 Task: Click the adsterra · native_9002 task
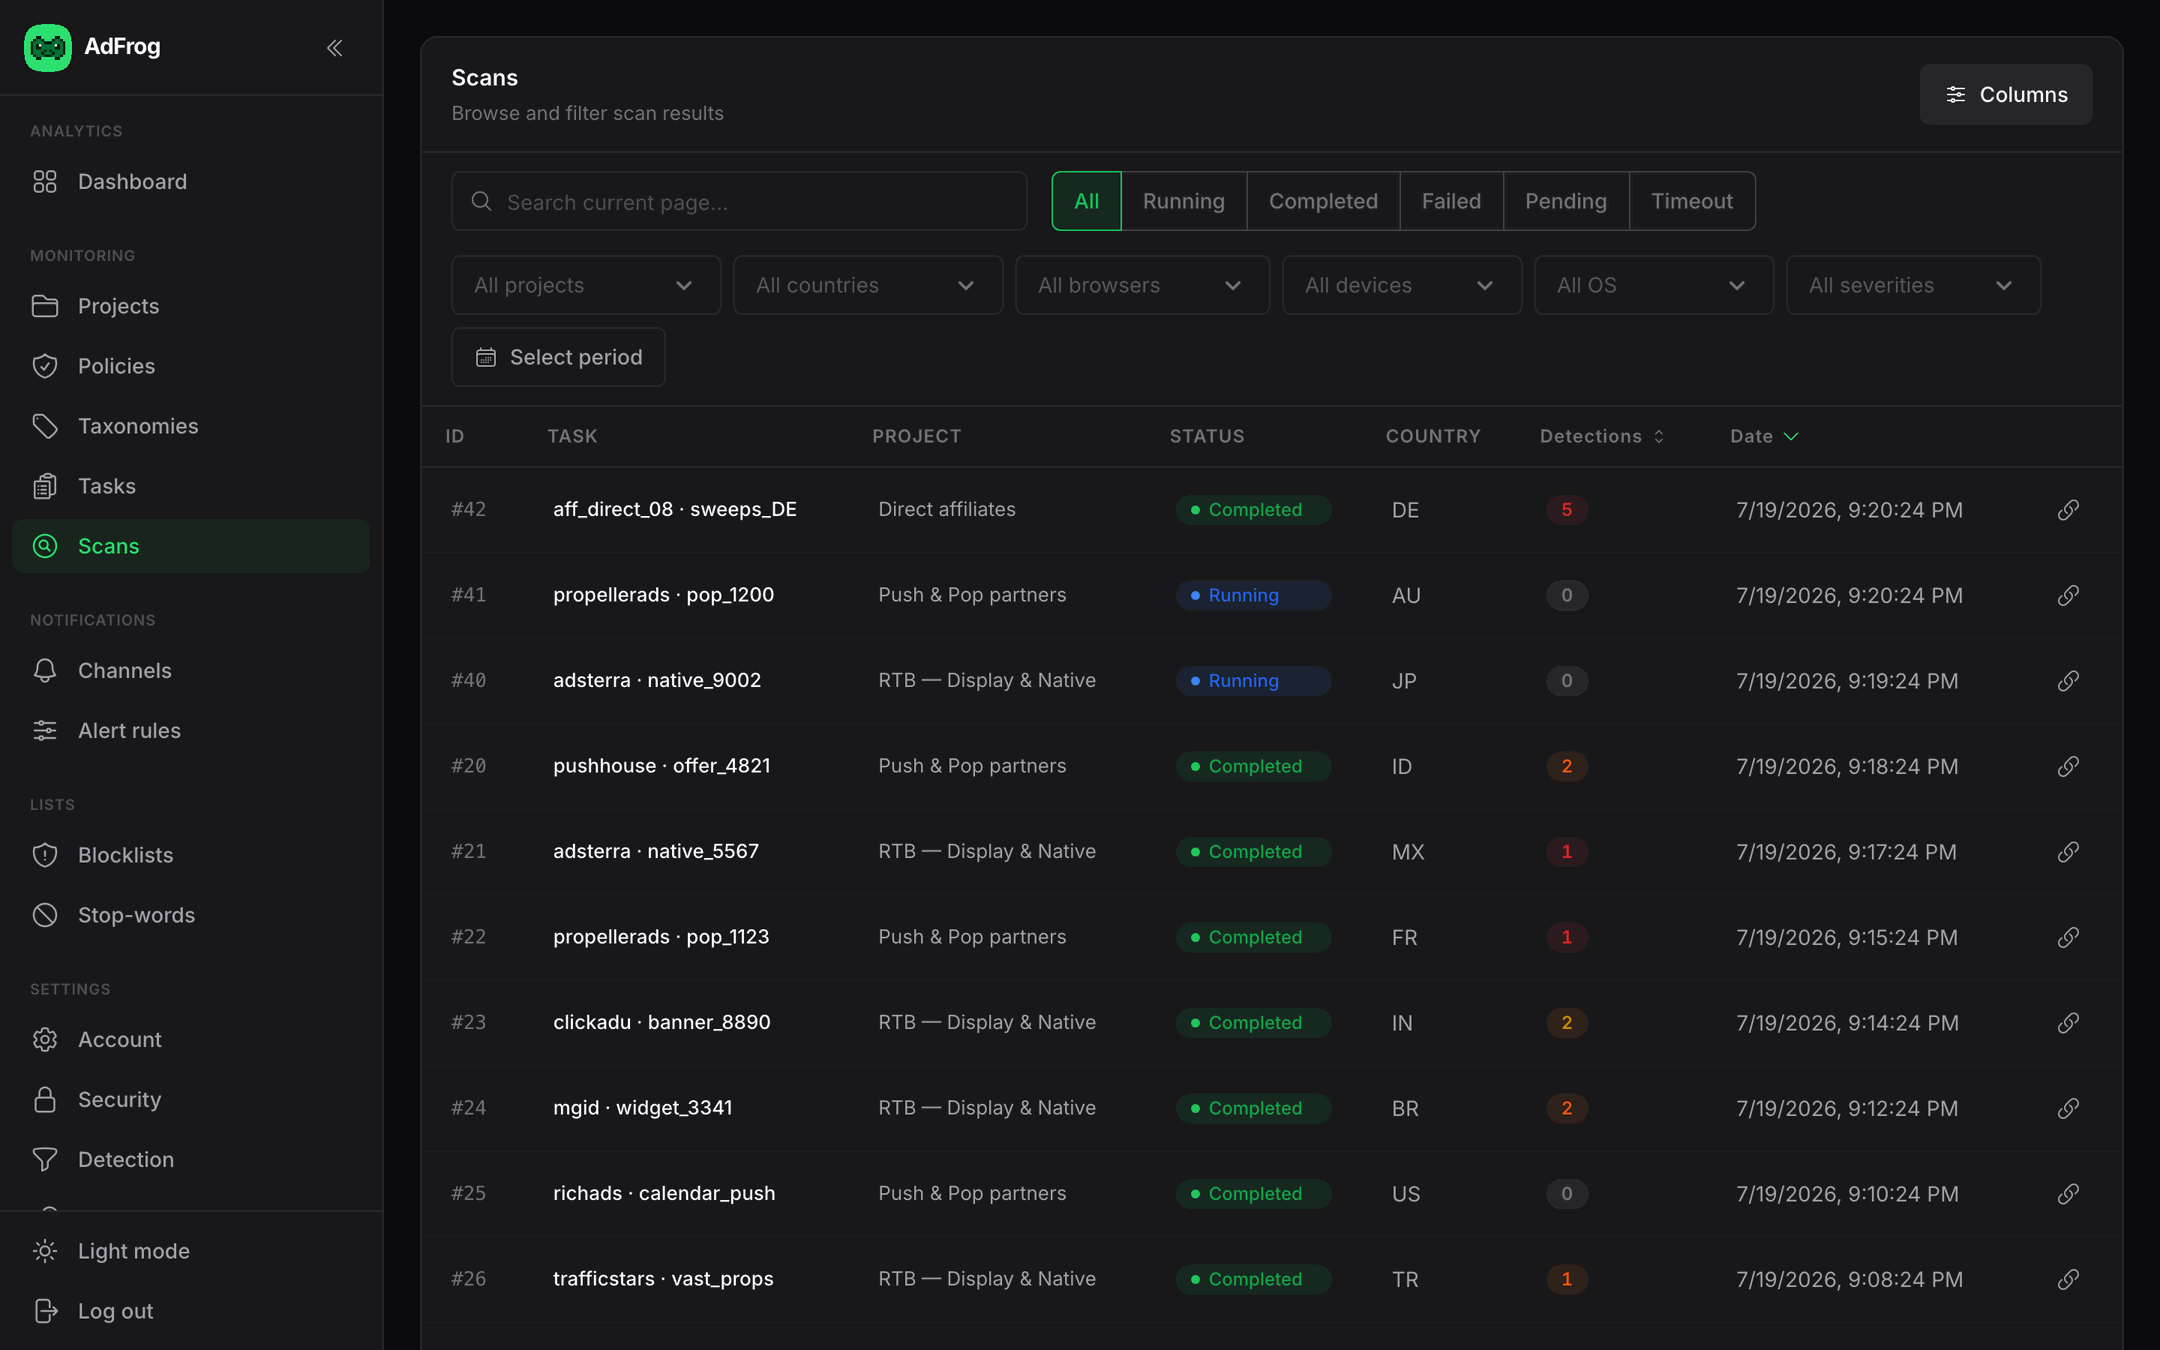coord(657,680)
